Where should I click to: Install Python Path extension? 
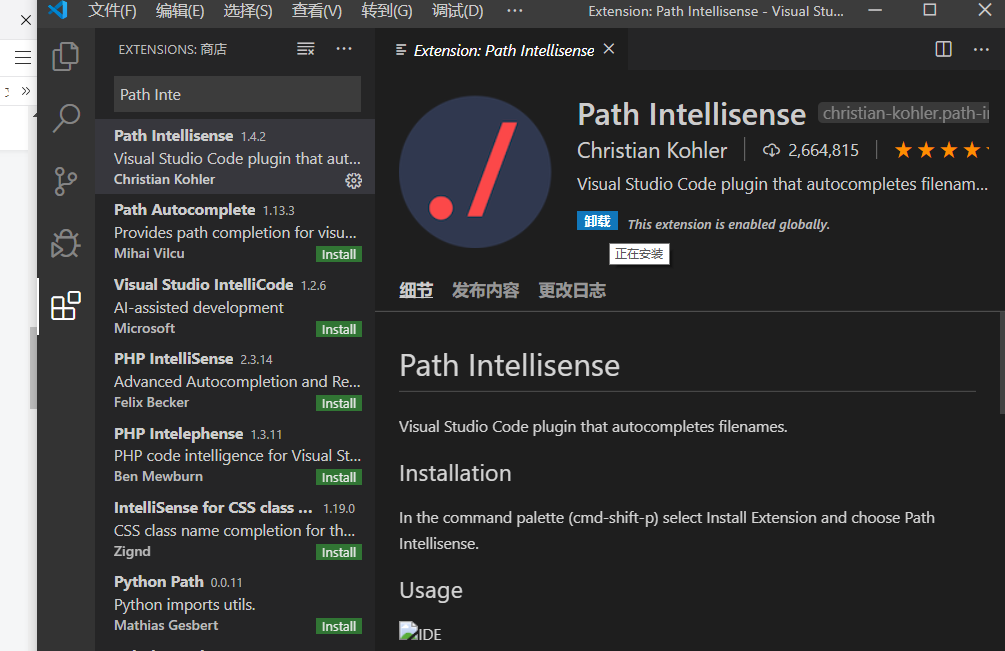tap(338, 626)
